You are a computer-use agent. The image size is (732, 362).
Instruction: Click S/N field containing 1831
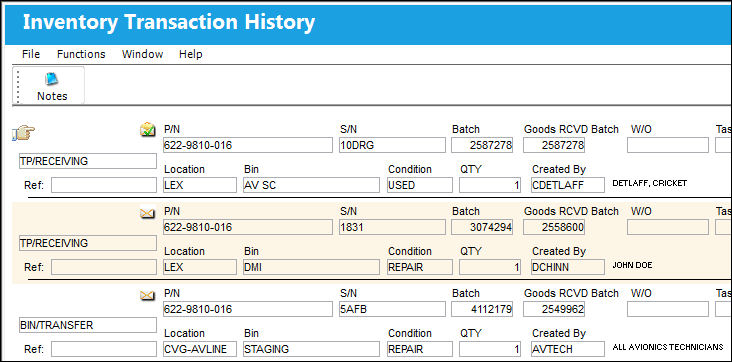pos(393,227)
